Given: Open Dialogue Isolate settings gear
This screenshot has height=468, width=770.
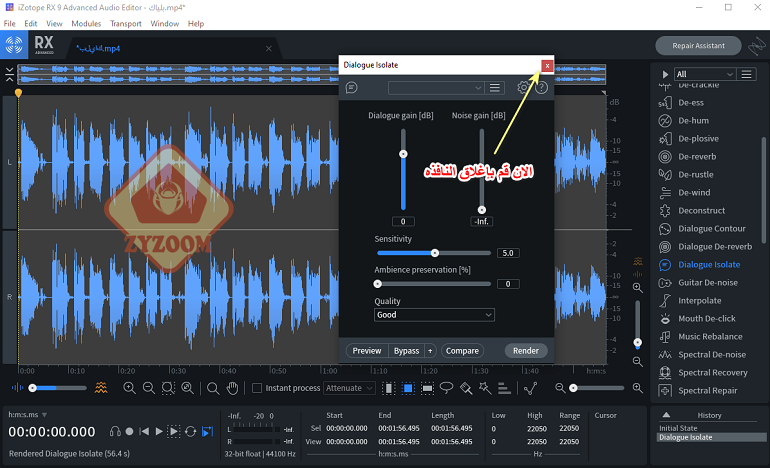Looking at the screenshot, I should (523, 87).
